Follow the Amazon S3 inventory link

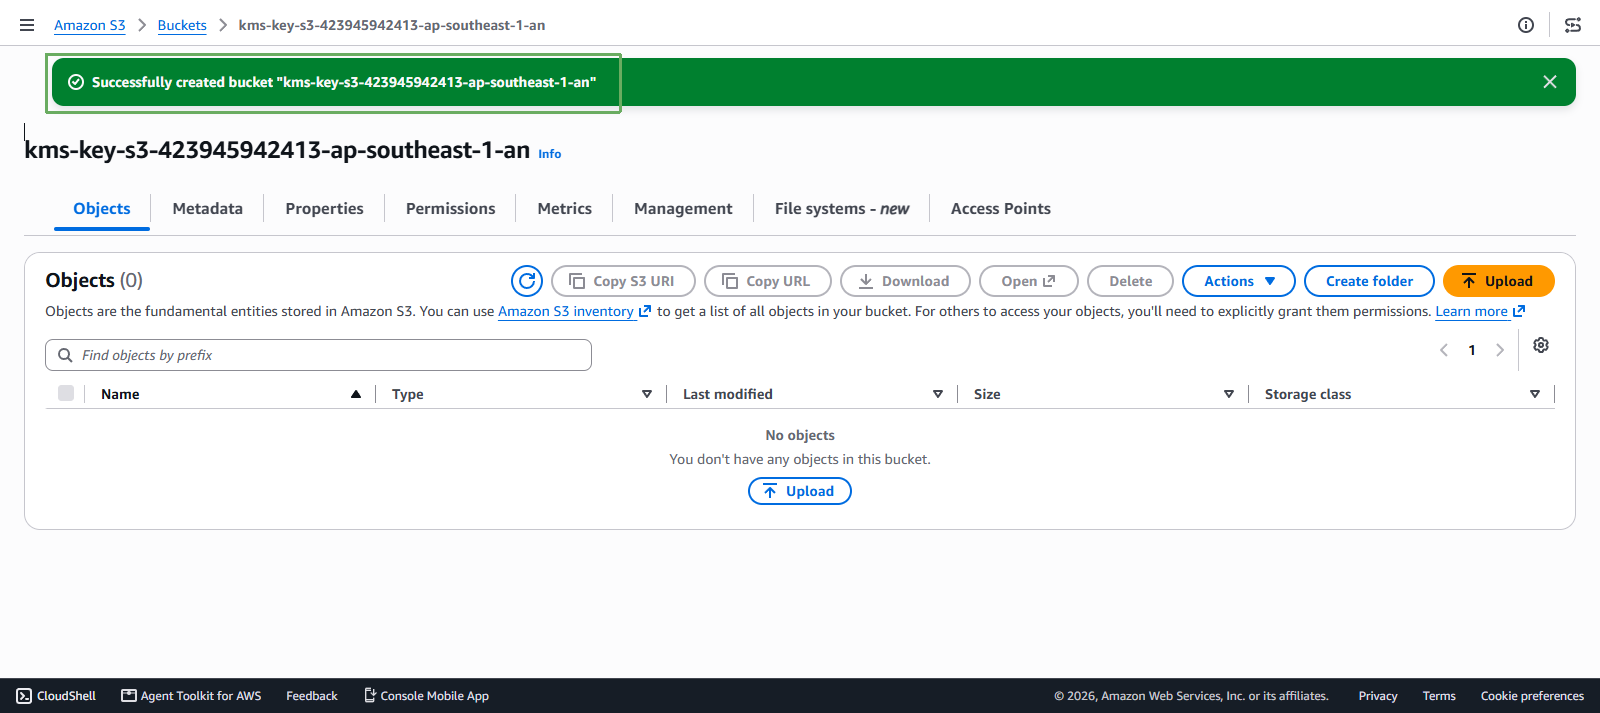(x=575, y=312)
